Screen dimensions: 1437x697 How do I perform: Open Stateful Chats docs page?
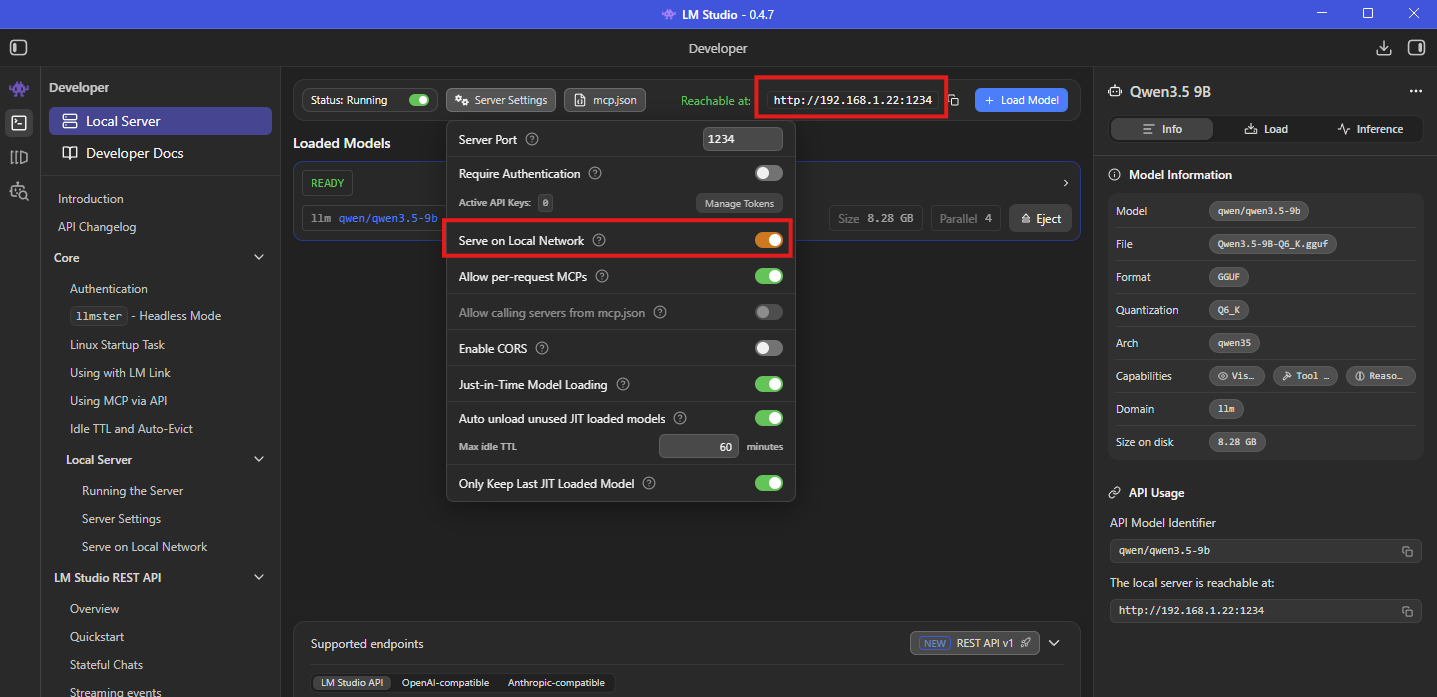click(x=106, y=665)
